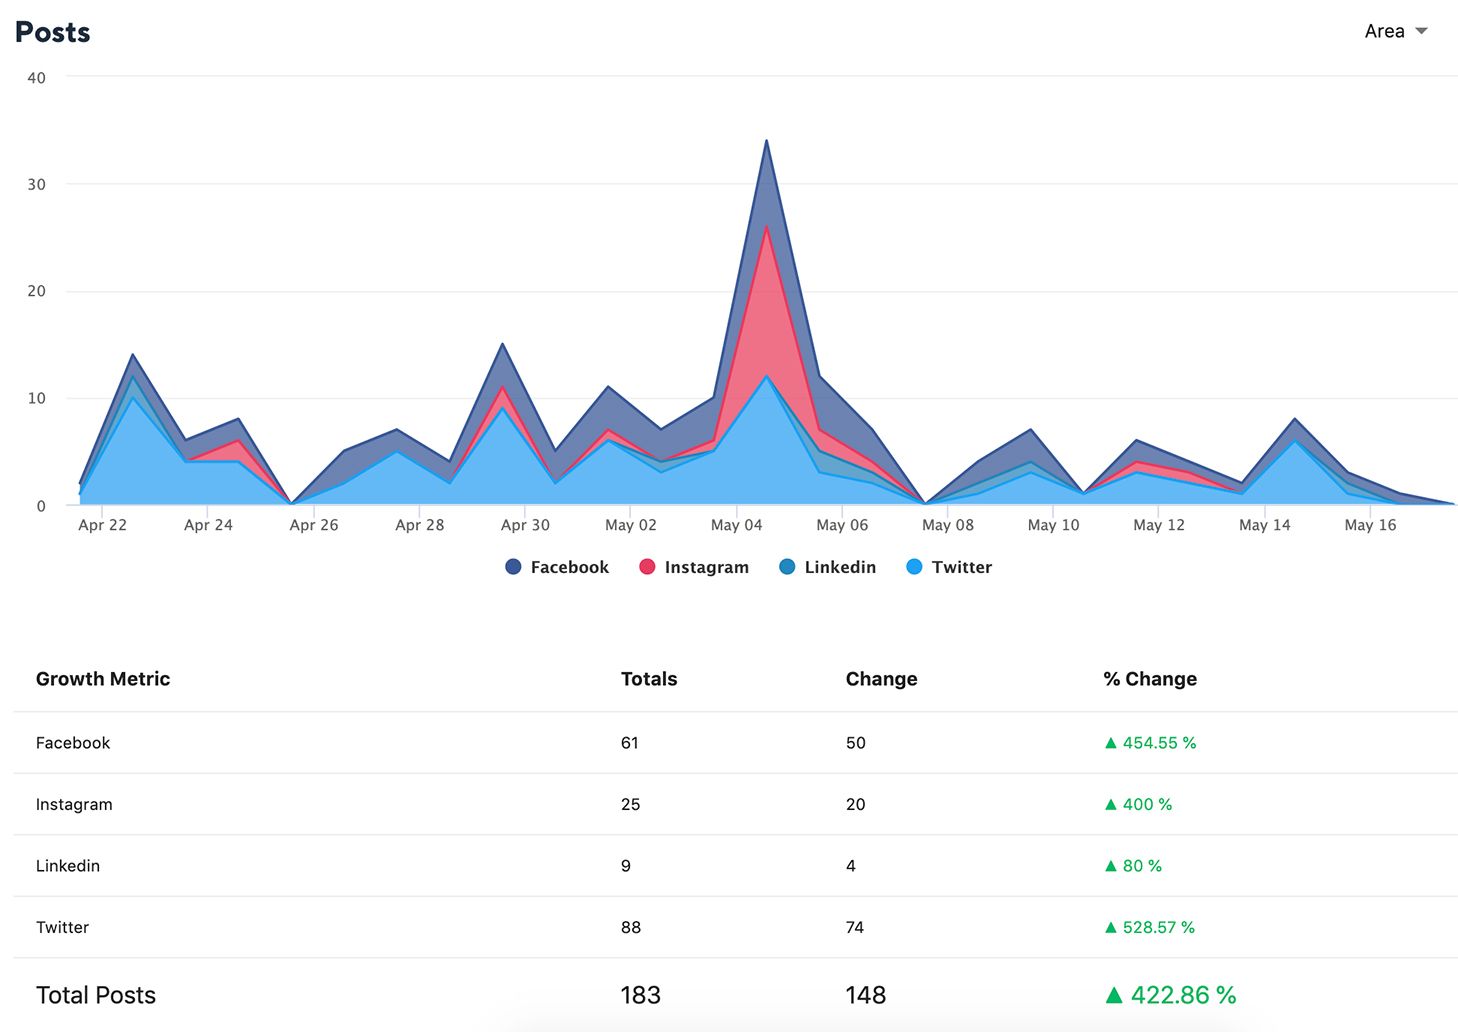Toggle the Linkedin data series off
1458x1032 pixels.
[827, 566]
